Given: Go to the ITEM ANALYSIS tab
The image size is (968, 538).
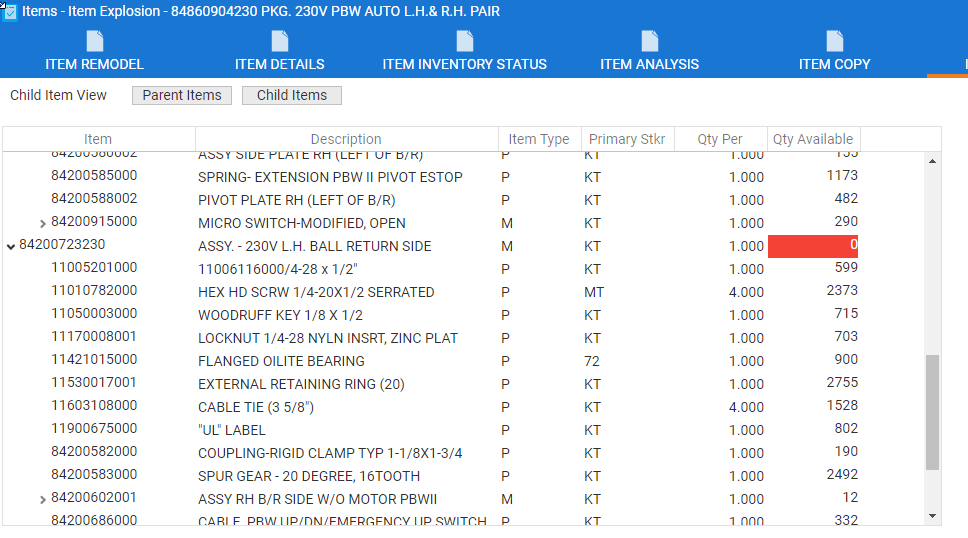Looking at the screenshot, I should click(649, 52).
